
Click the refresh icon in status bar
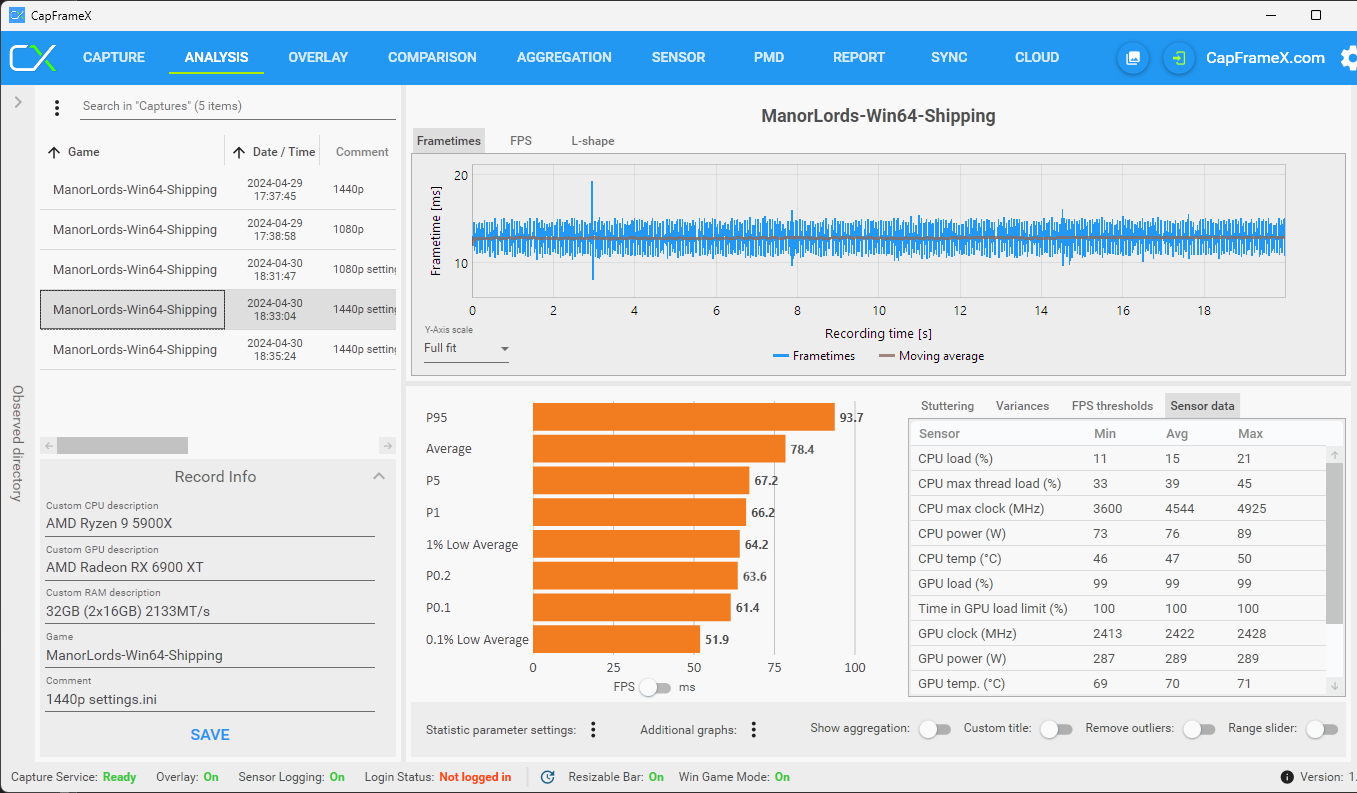pos(547,777)
